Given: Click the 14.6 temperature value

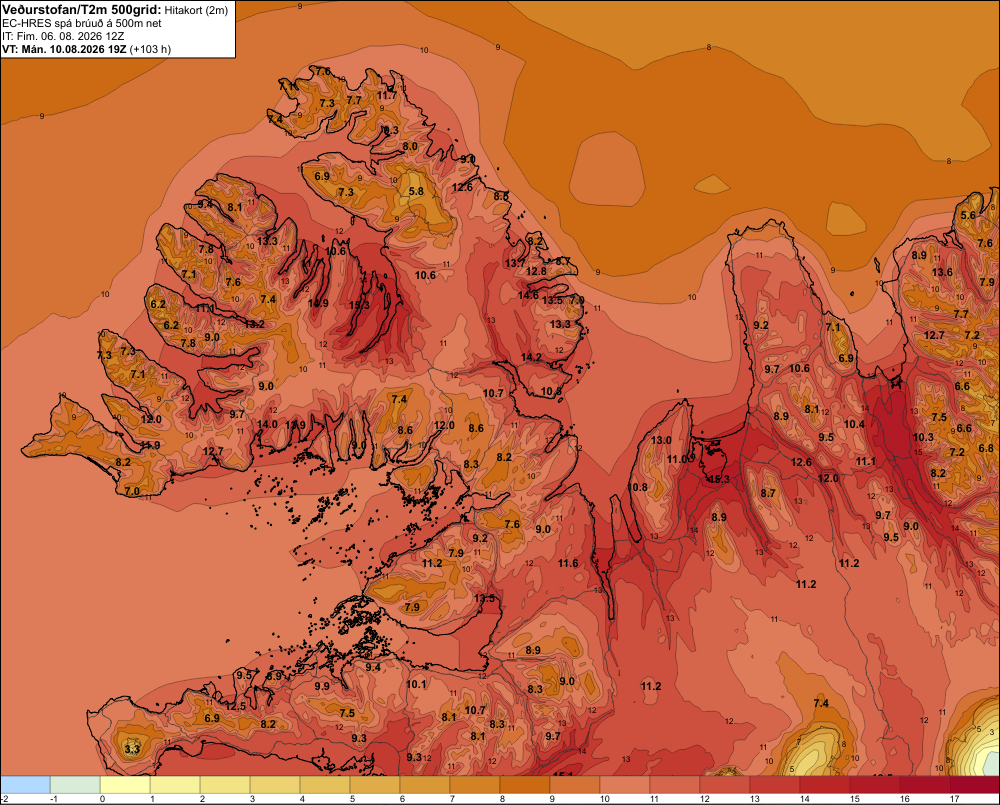Looking at the screenshot, I should 528,295.
